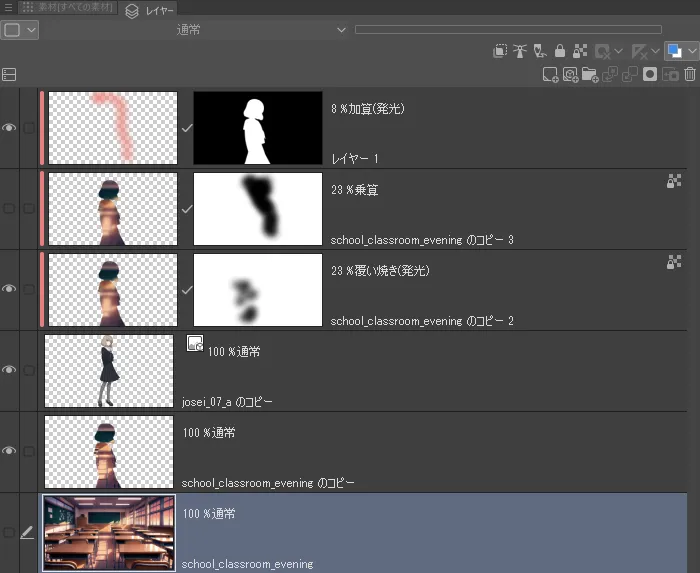The height and width of the screenshot is (573, 700).
Task: Select layer name josei_07_a のコピー
Action: (x=227, y=402)
